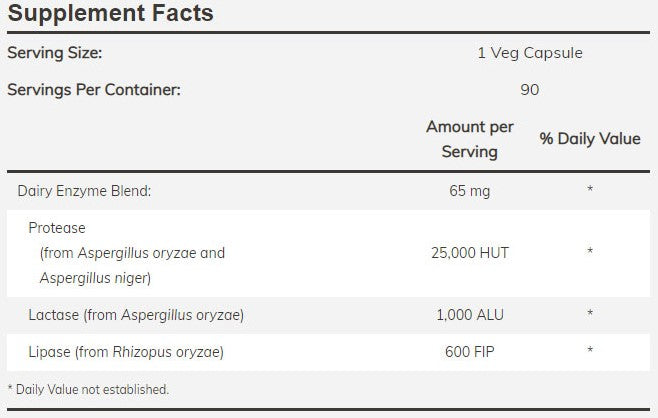This screenshot has height=418, width=658.
Task: Click the 90 servings value
Action: coord(529,89)
